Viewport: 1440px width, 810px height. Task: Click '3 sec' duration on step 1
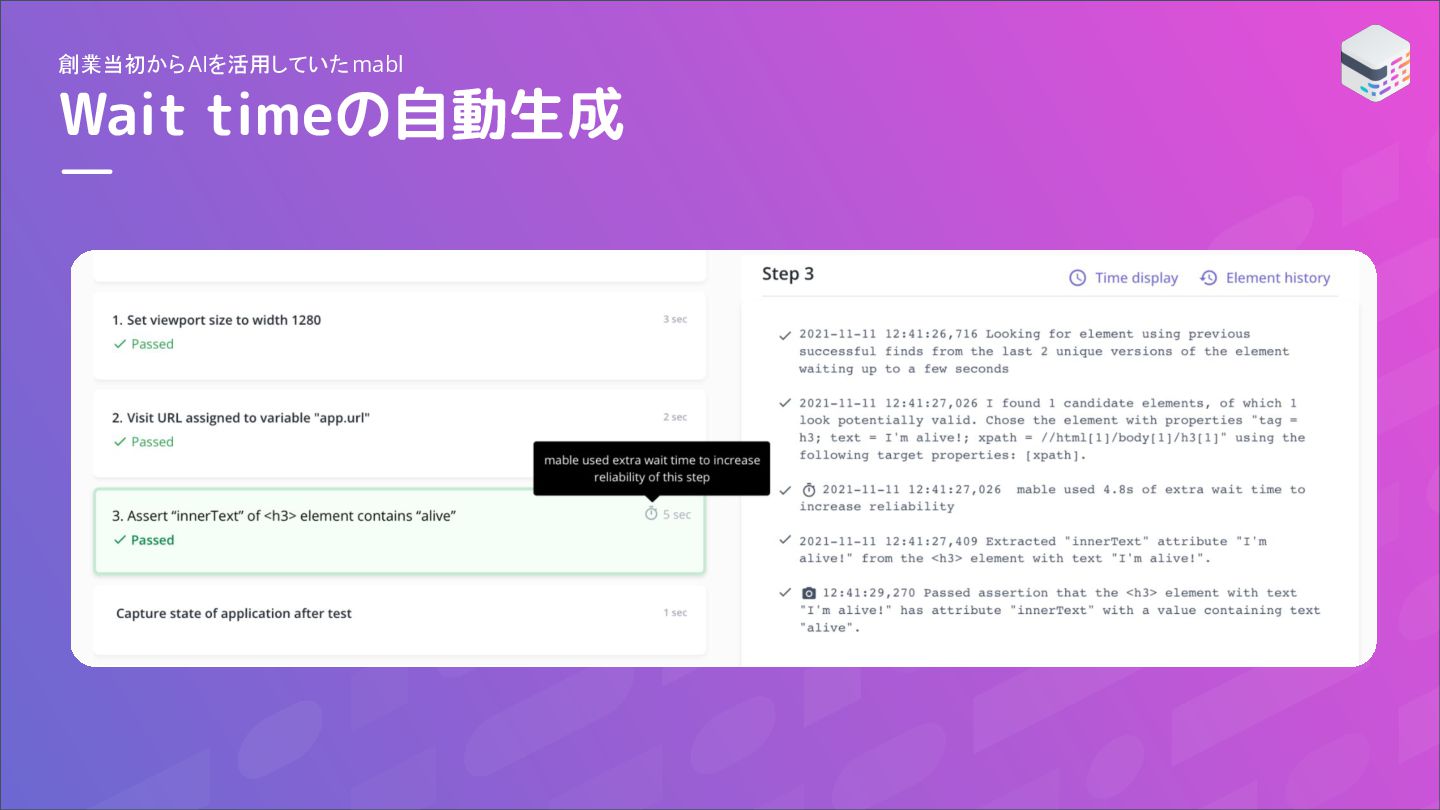point(675,319)
